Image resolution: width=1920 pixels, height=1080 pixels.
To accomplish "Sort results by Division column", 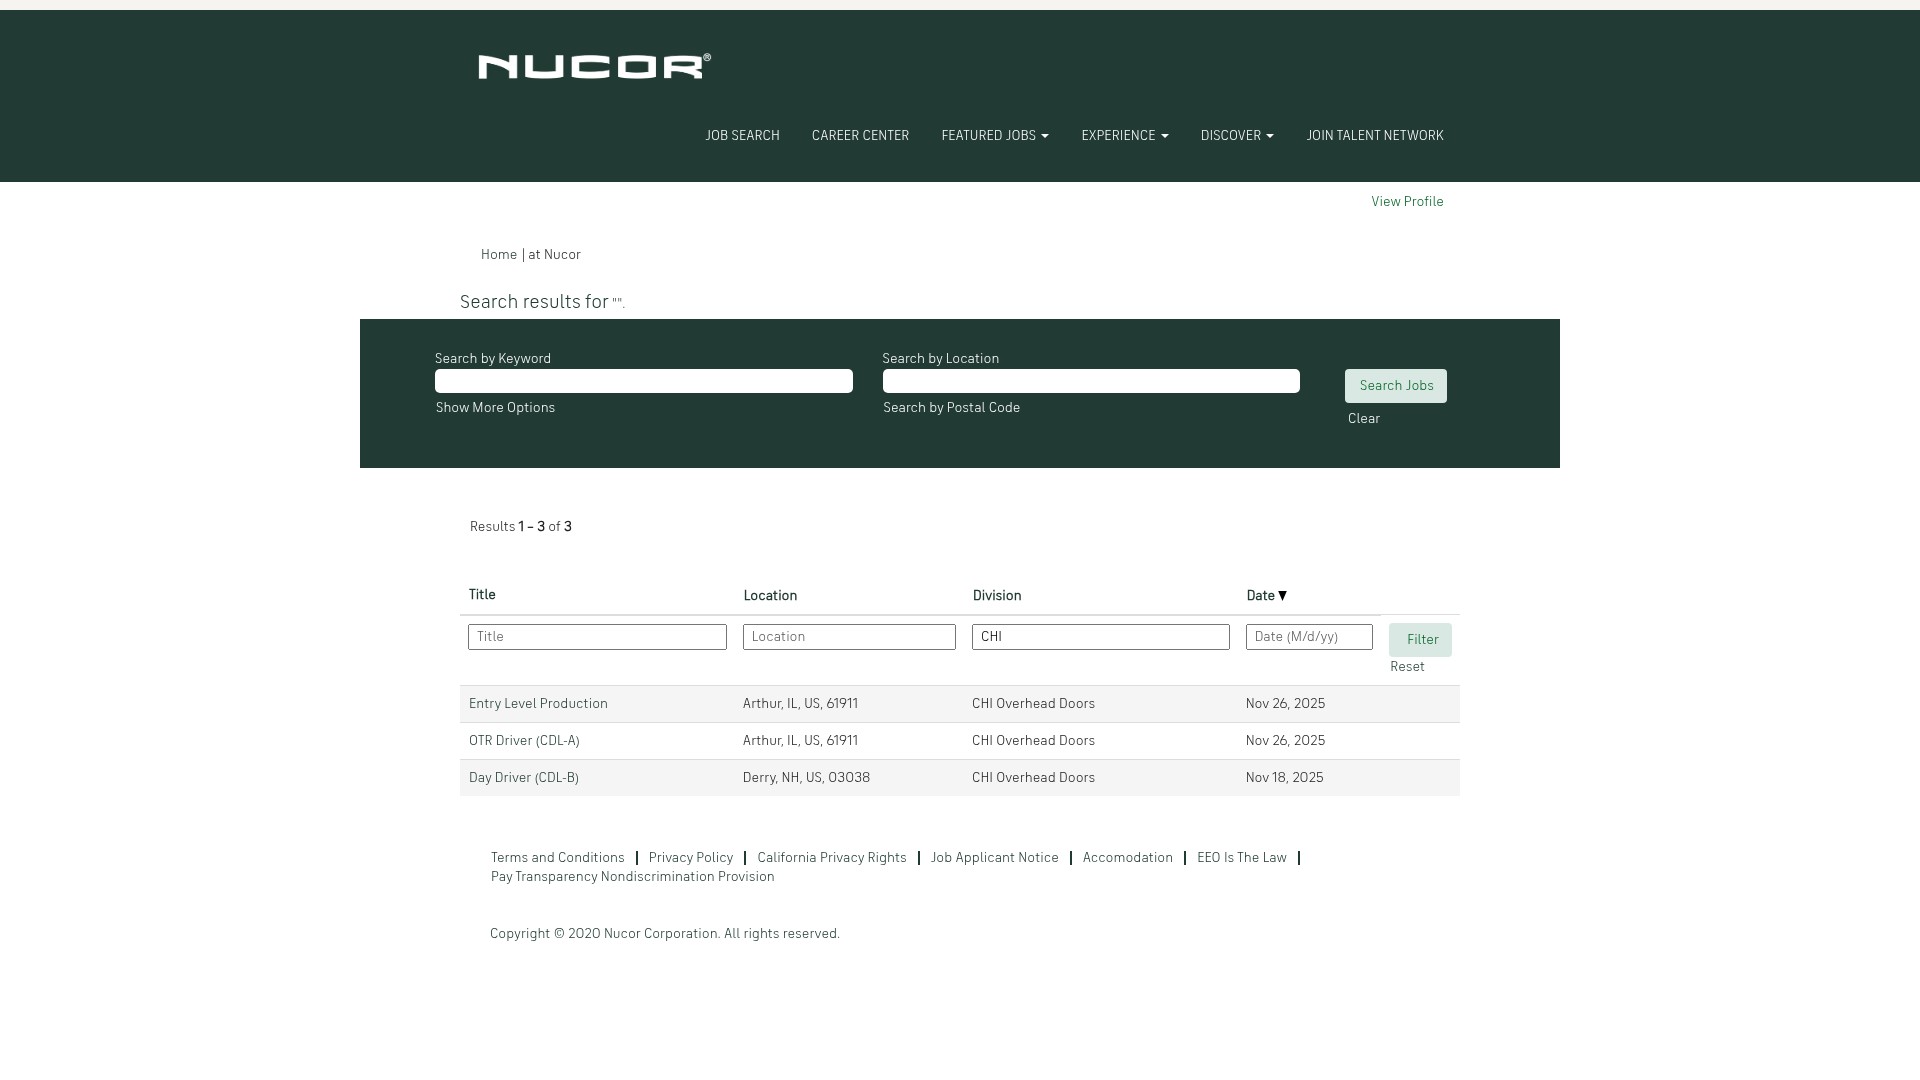I will [997, 596].
